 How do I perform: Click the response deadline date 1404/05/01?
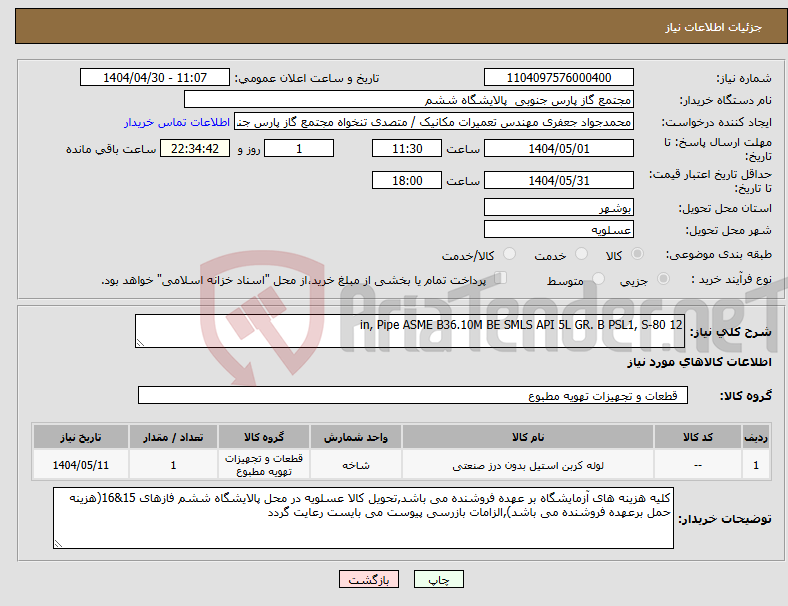coord(558,149)
